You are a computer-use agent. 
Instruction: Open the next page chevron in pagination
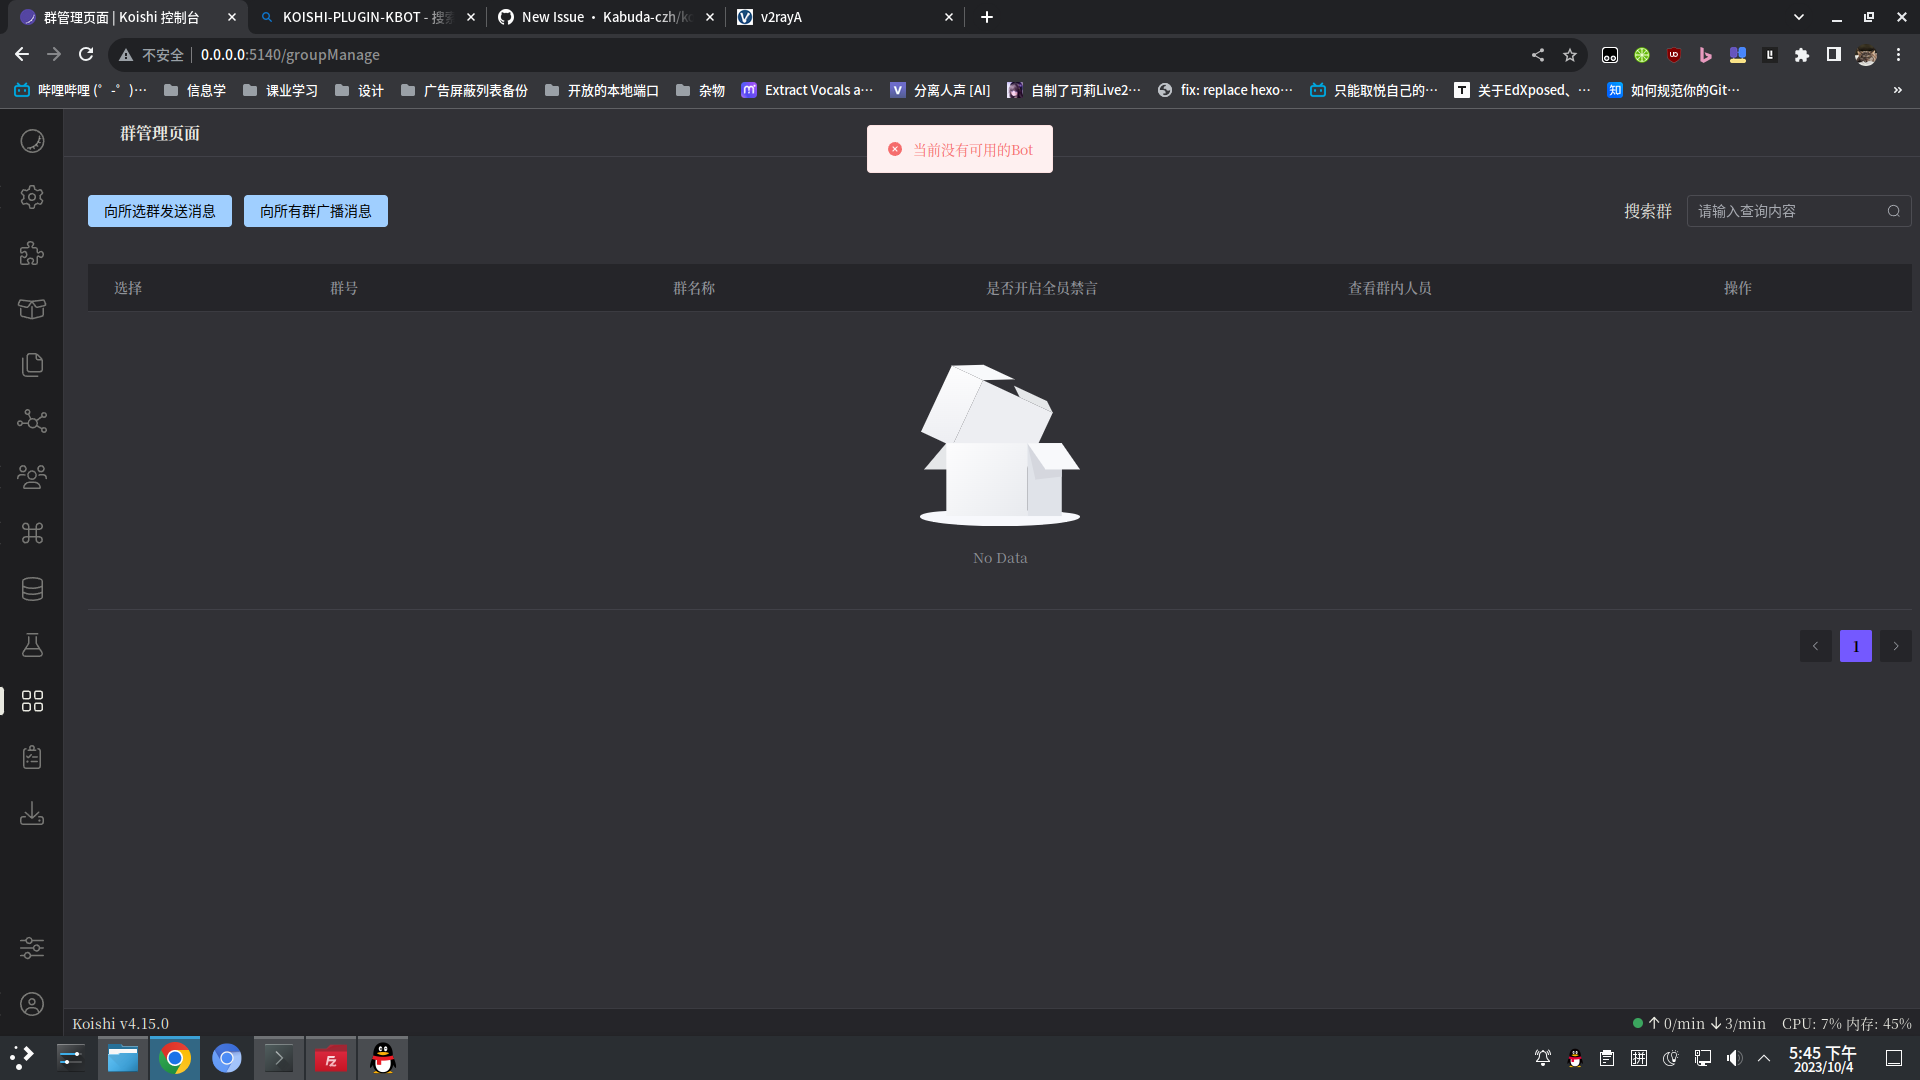[1895, 646]
